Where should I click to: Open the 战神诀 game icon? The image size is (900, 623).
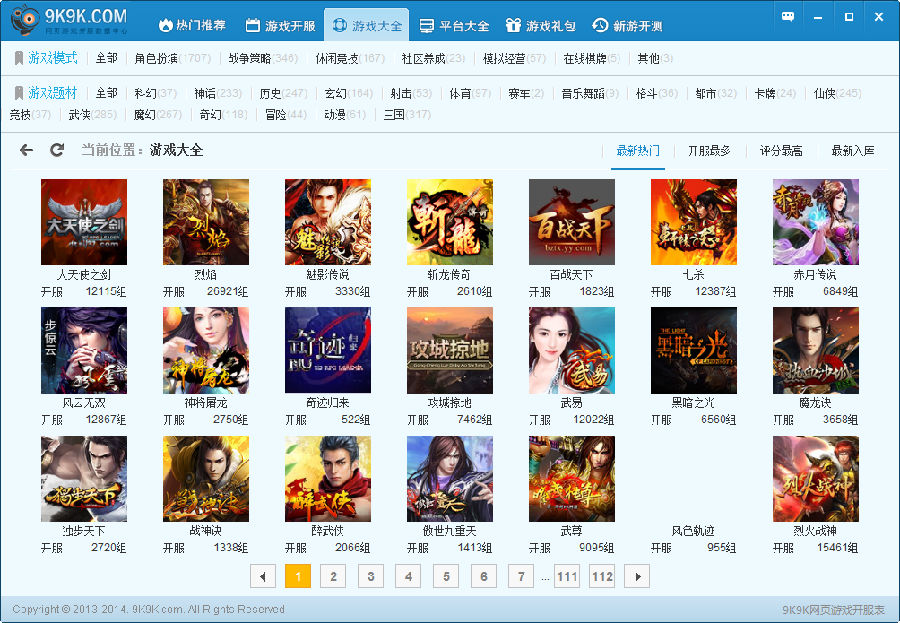(x=206, y=479)
